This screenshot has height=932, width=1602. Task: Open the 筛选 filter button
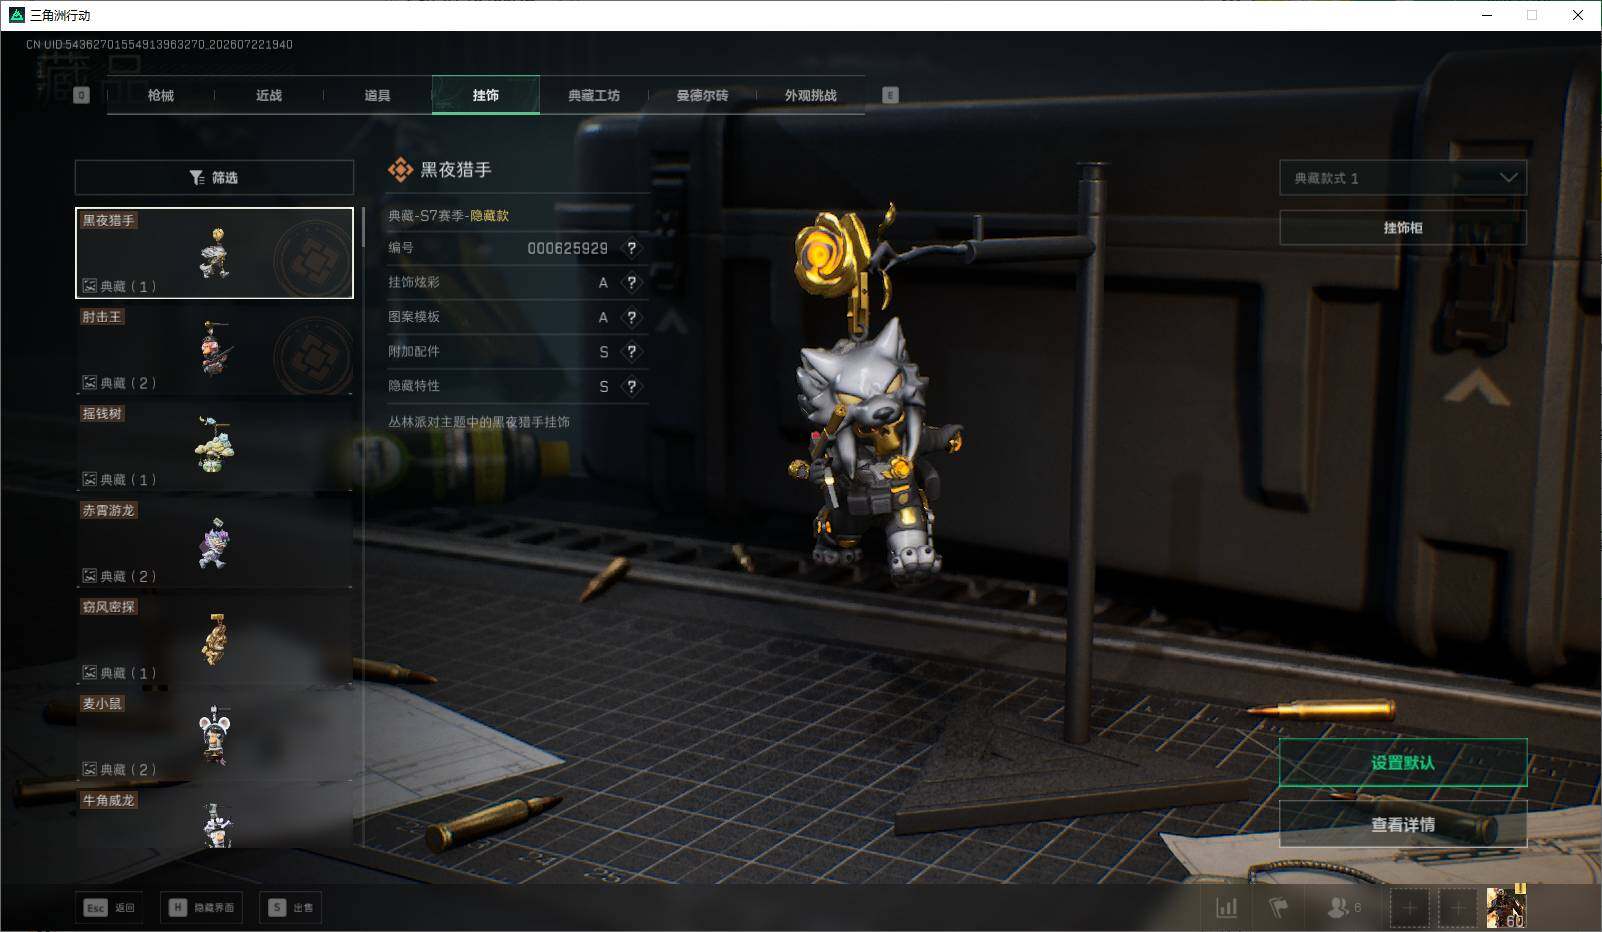[214, 177]
